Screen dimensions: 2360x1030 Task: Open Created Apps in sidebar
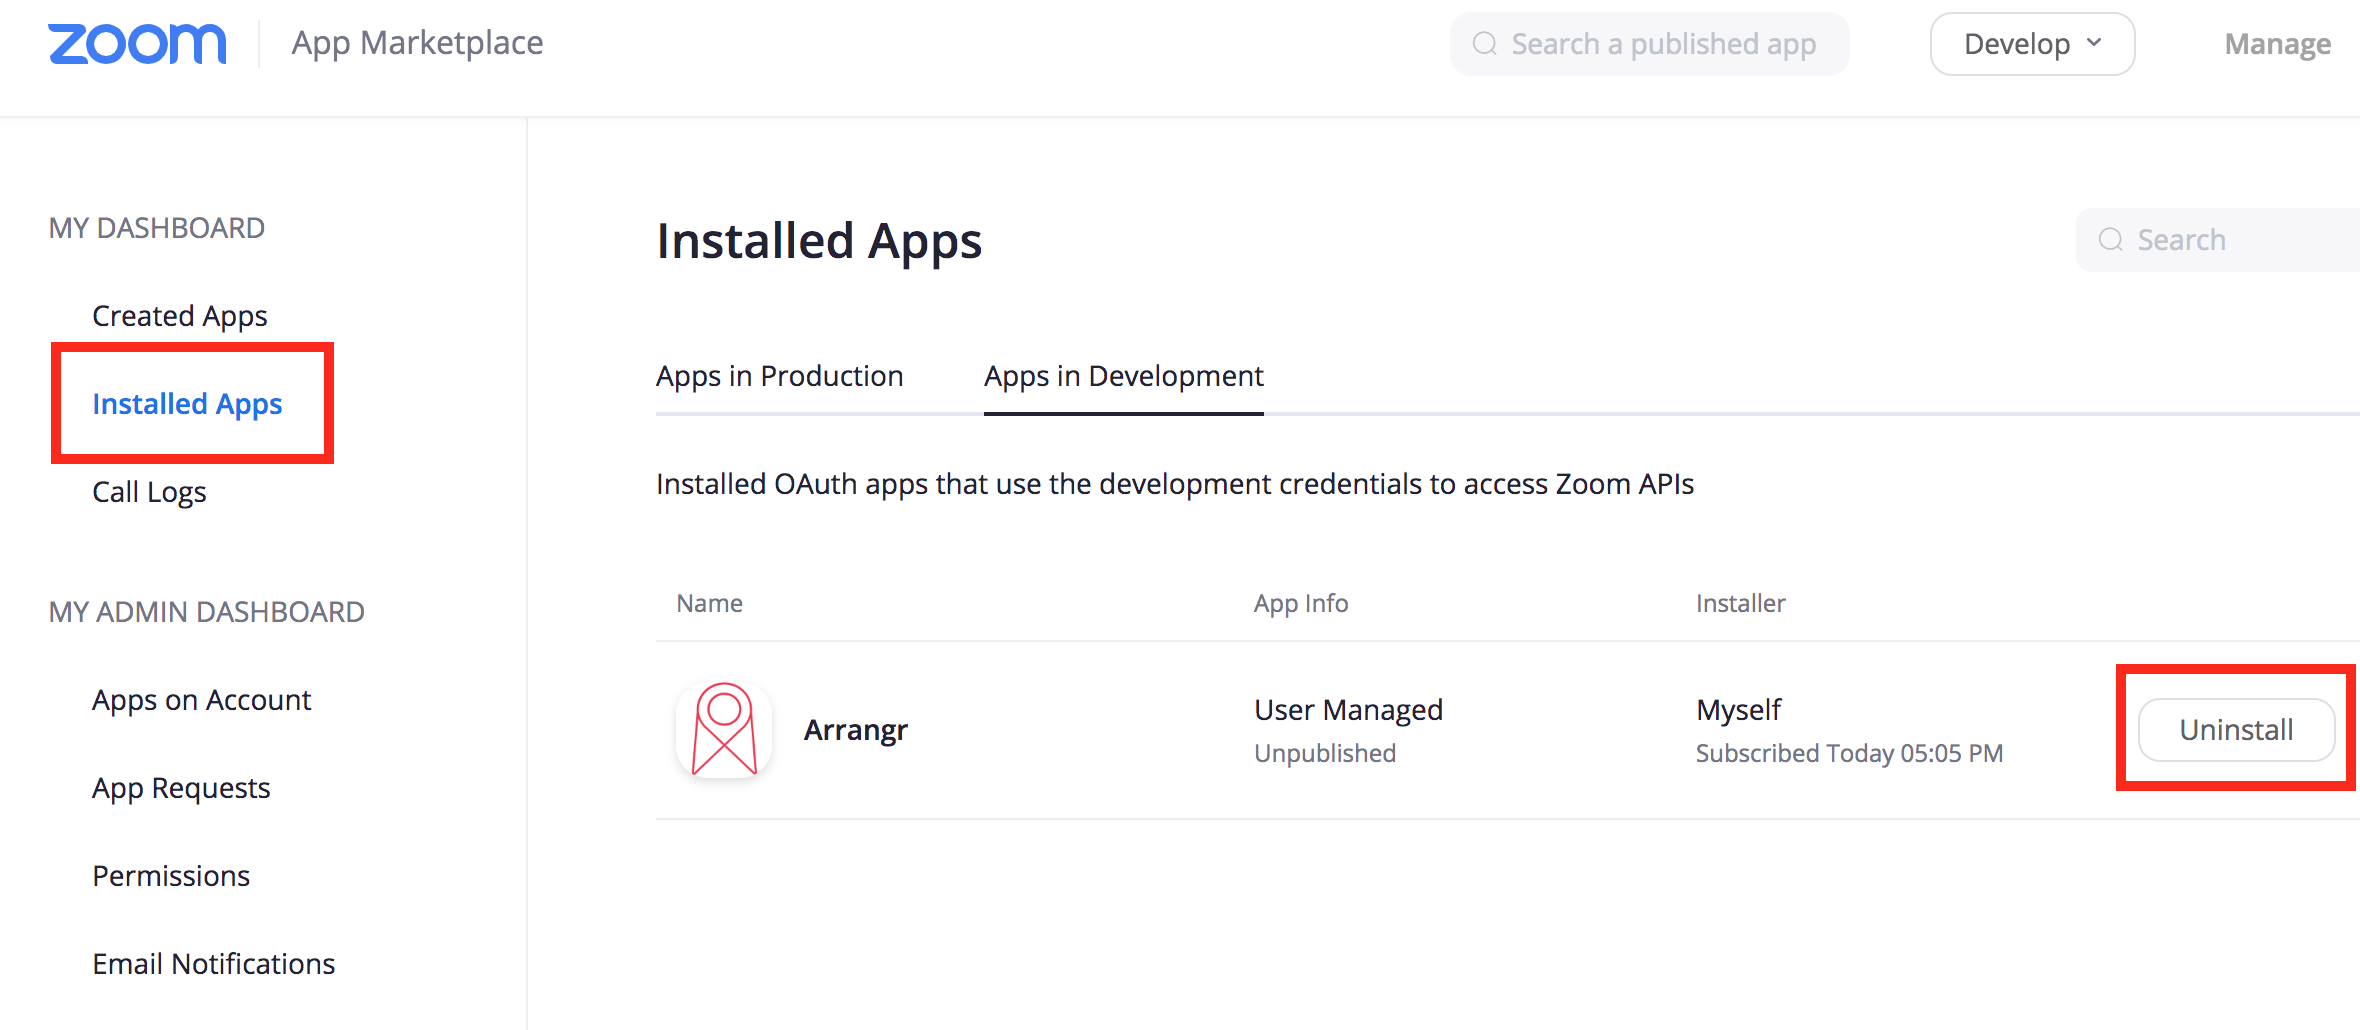click(x=180, y=316)
